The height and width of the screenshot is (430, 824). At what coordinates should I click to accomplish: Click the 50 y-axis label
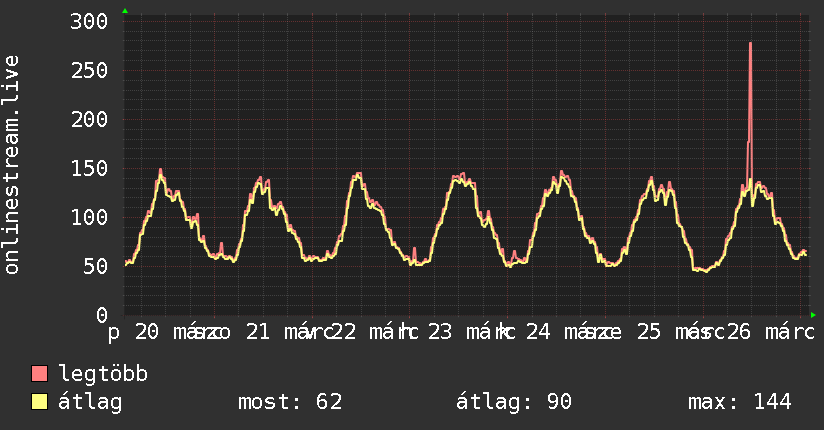click(x=96, y=267)
